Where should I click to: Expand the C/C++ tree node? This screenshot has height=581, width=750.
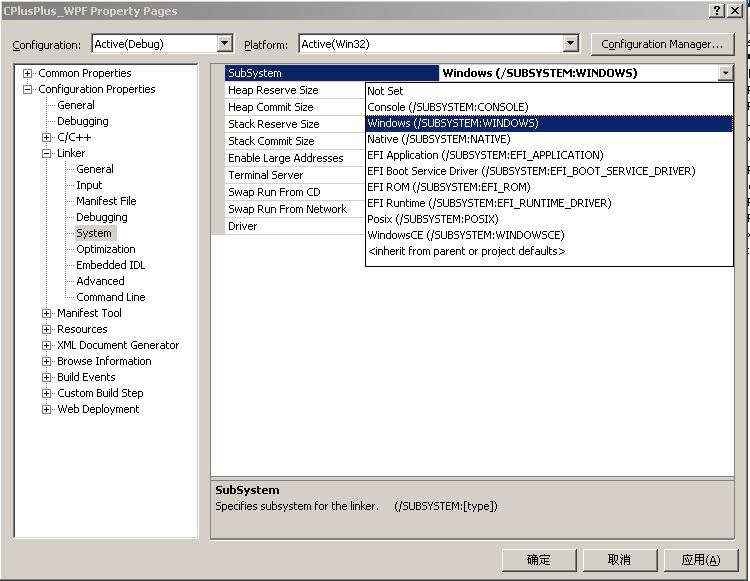click(x=46, y=137)
